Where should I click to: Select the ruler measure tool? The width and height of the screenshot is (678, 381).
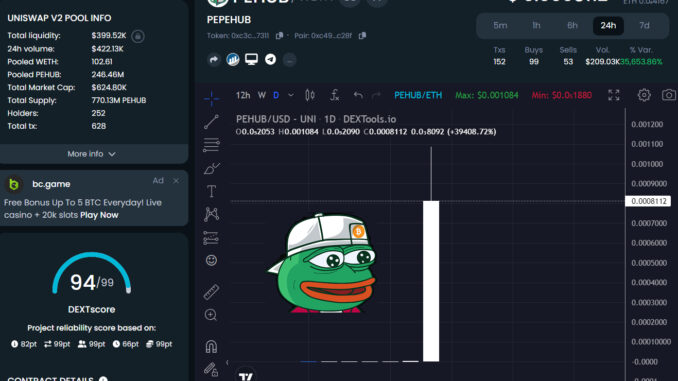click(x=211, y=292)
